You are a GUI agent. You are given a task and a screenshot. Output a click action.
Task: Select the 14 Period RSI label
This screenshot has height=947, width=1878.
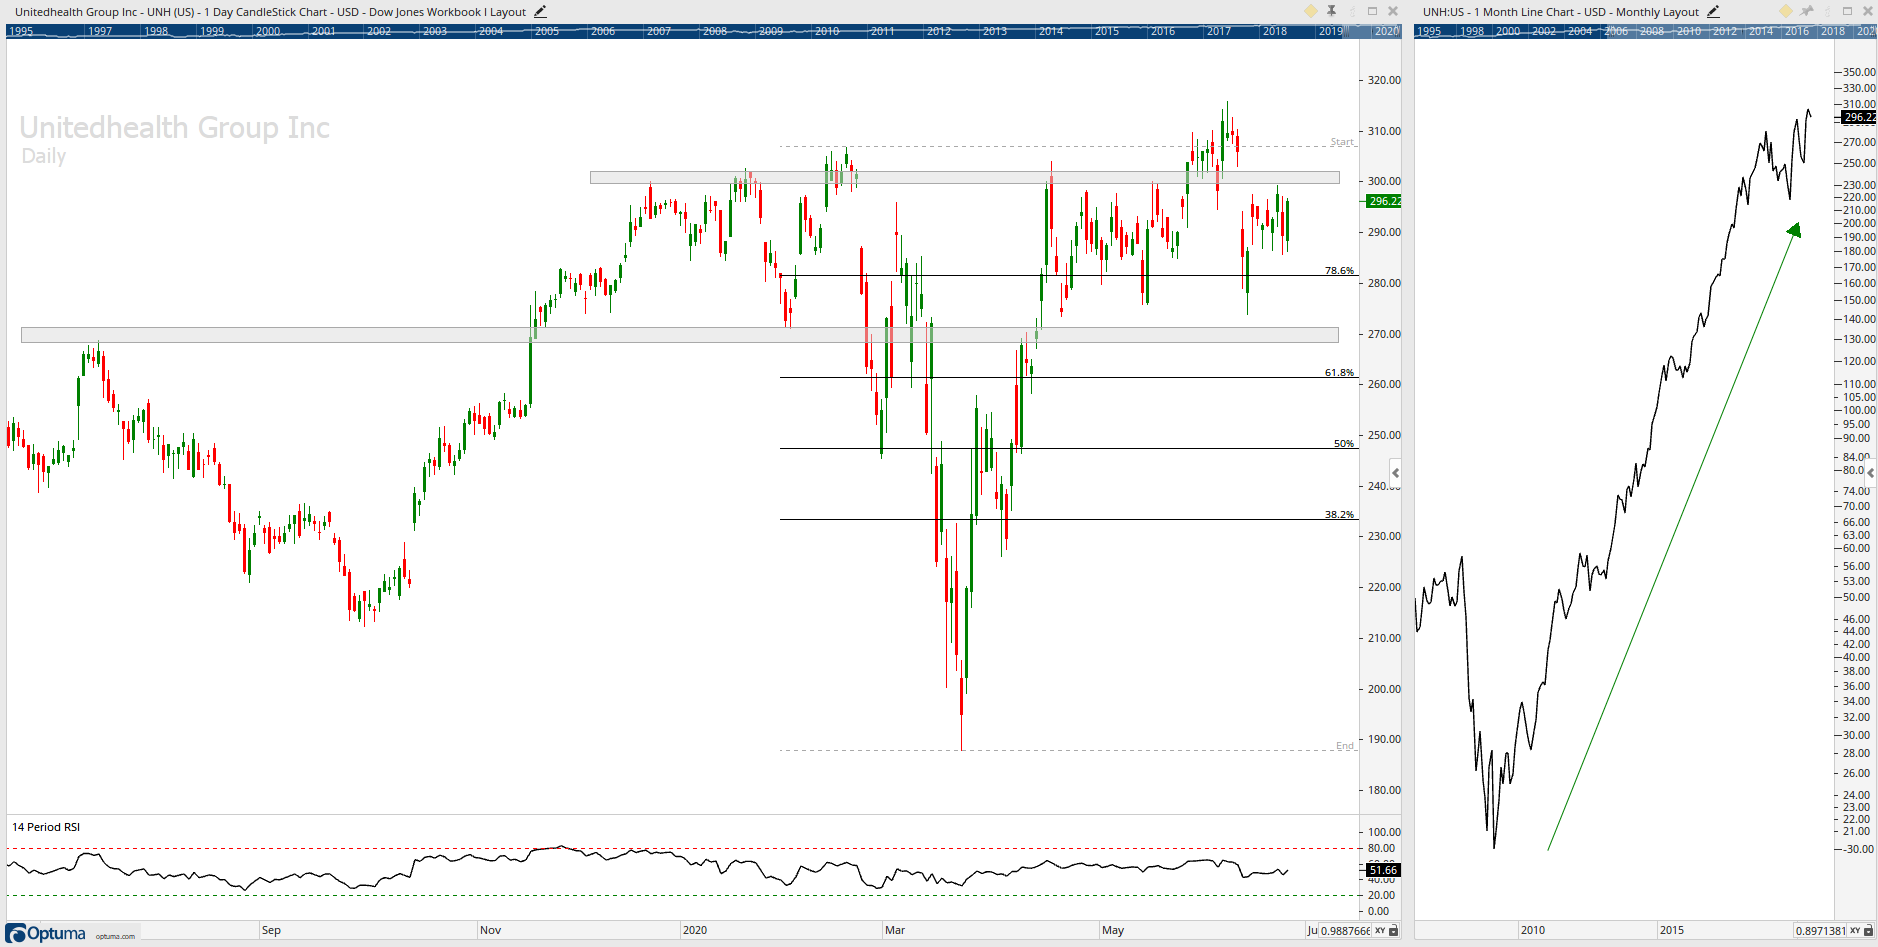pyautogui.click(x=46, y=827)
